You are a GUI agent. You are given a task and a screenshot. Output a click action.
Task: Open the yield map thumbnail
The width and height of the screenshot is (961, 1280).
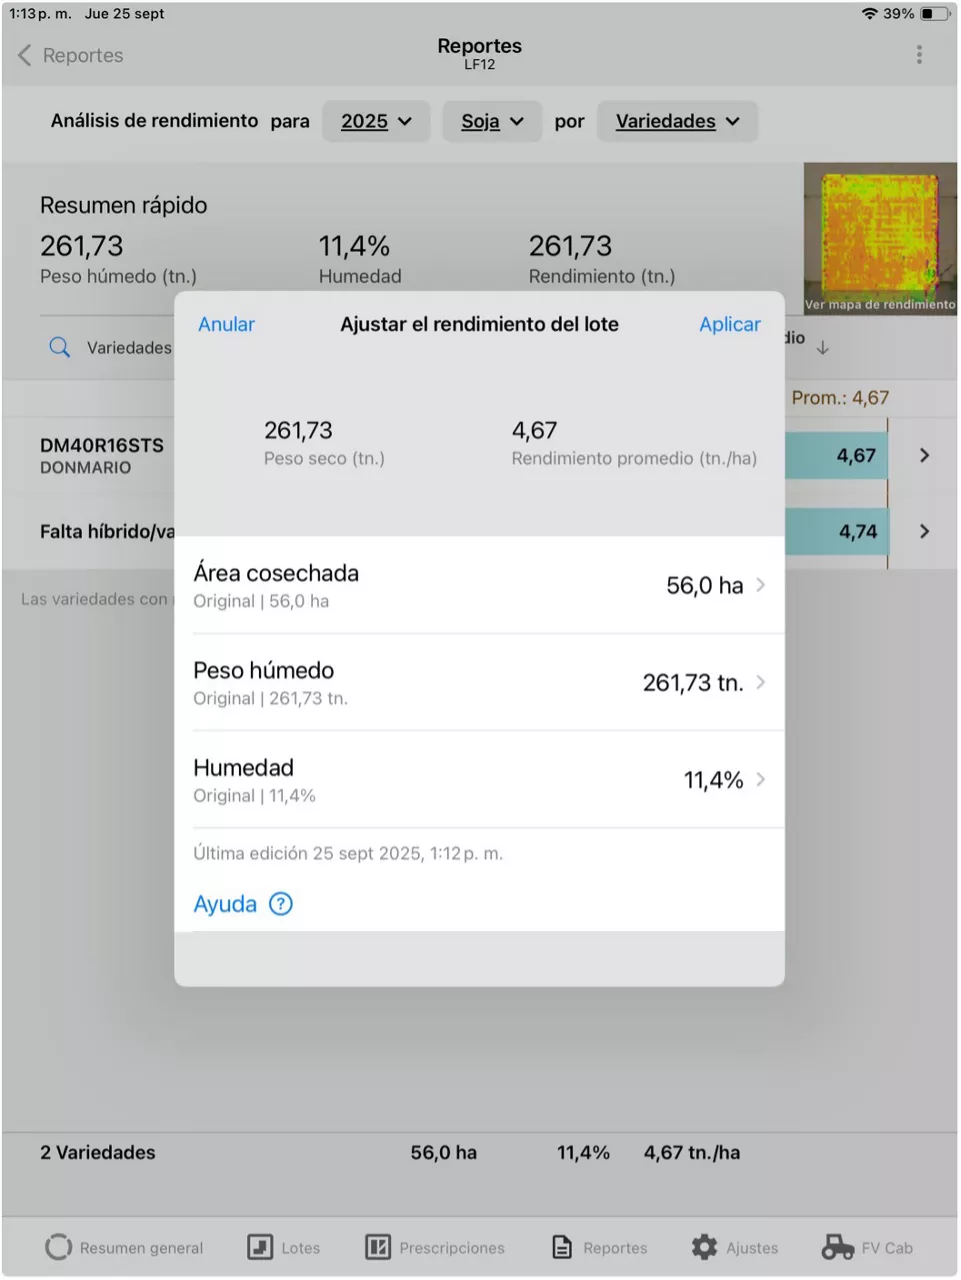coord(879,239)
